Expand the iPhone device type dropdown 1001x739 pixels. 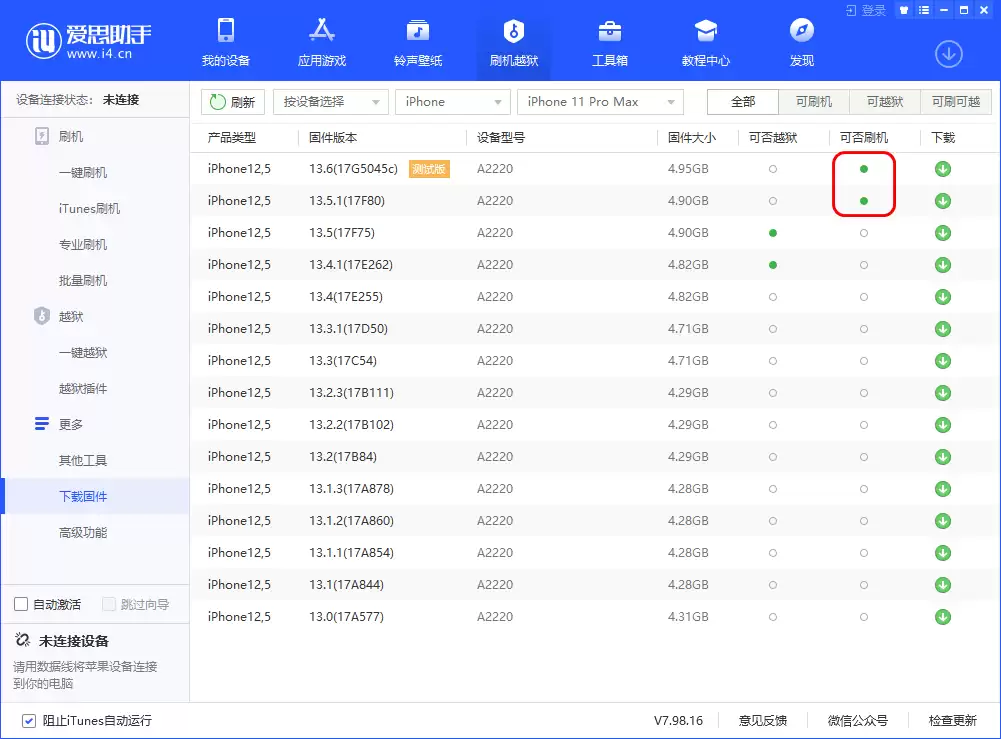tap(453, 102)
